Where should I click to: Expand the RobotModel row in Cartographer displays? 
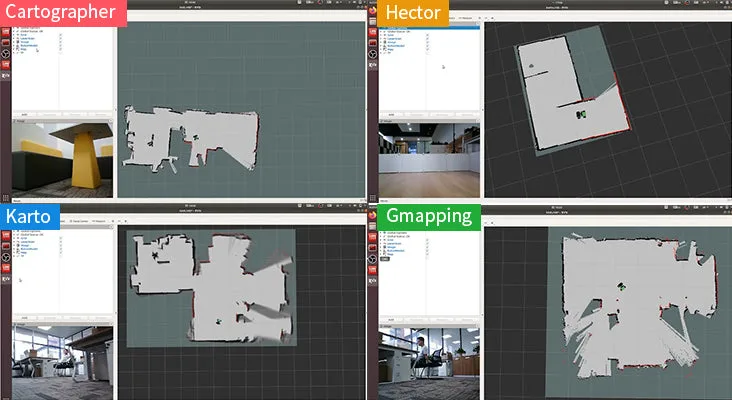[14, 45]
